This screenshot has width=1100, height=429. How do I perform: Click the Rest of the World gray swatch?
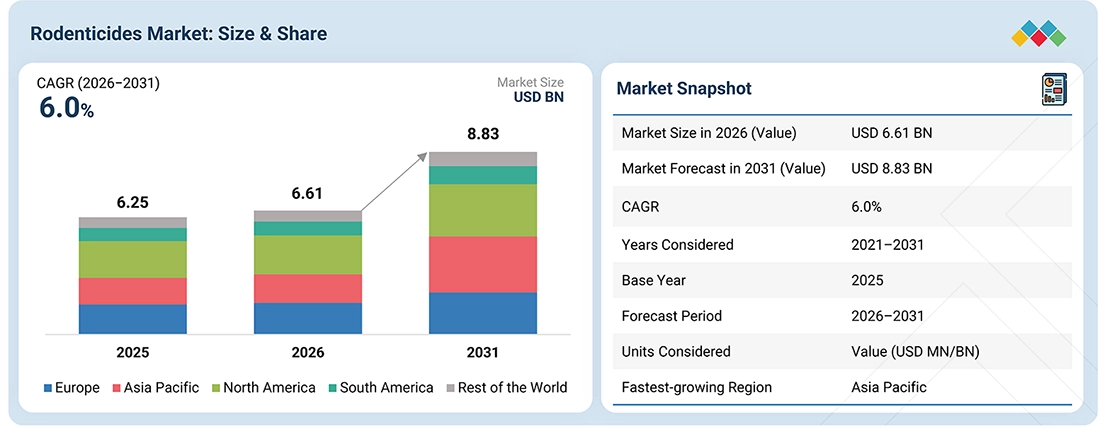click(450, 388)
